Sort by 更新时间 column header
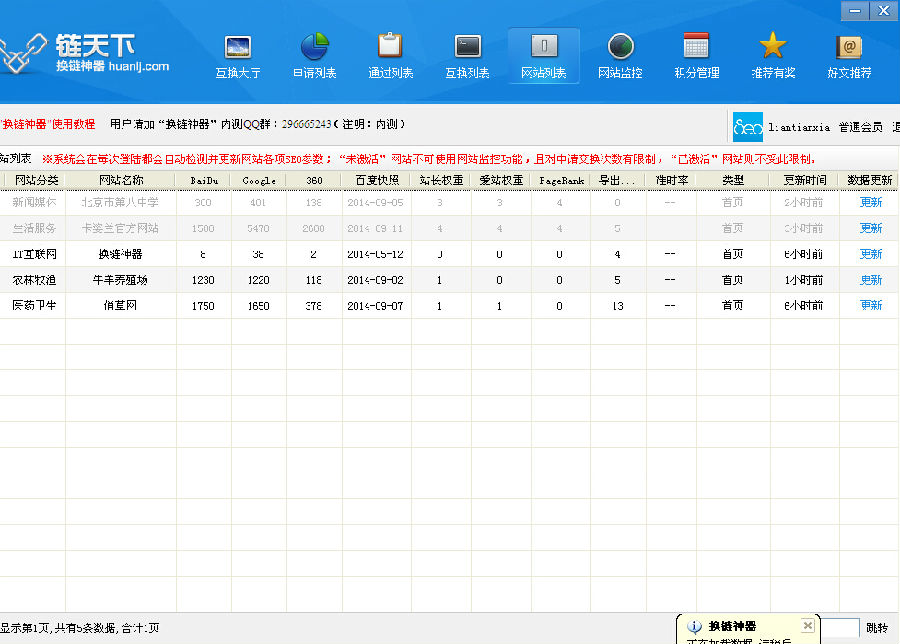This screenshot has height=644, width=900. [x=804, y=180]
